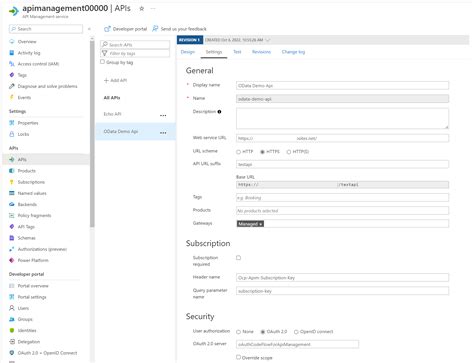The image size is (474, 363).
Task: Click Add API button
Action: pos(115,80)
